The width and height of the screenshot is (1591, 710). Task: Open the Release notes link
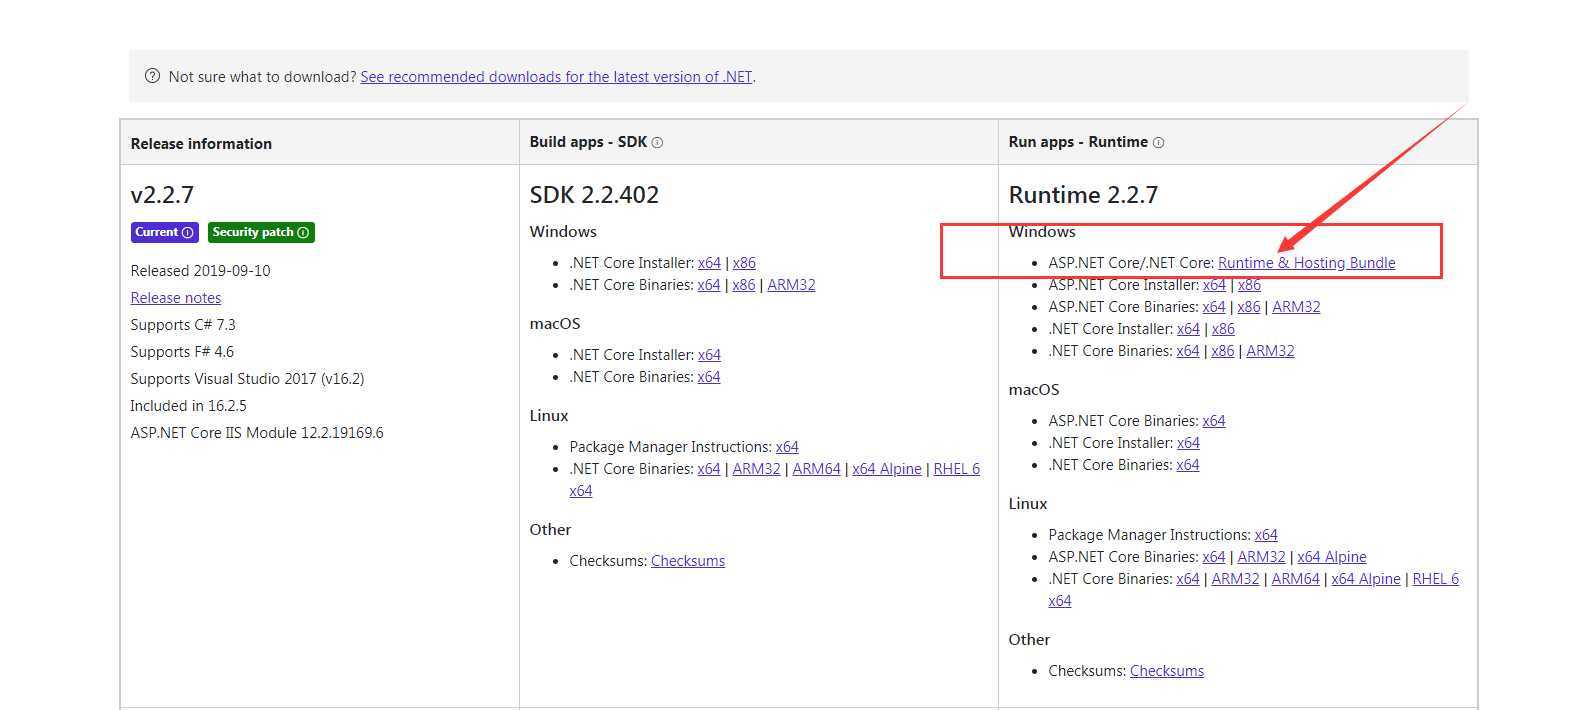(x=176, y=298)
